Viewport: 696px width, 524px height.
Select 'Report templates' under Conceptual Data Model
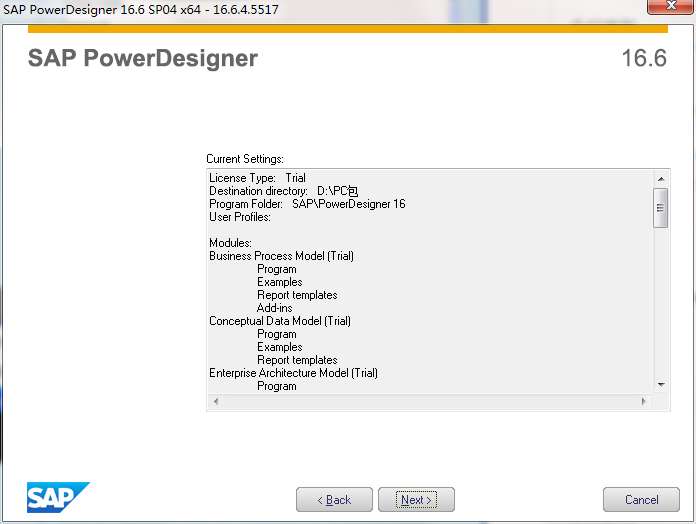click(x=297, y=360)
